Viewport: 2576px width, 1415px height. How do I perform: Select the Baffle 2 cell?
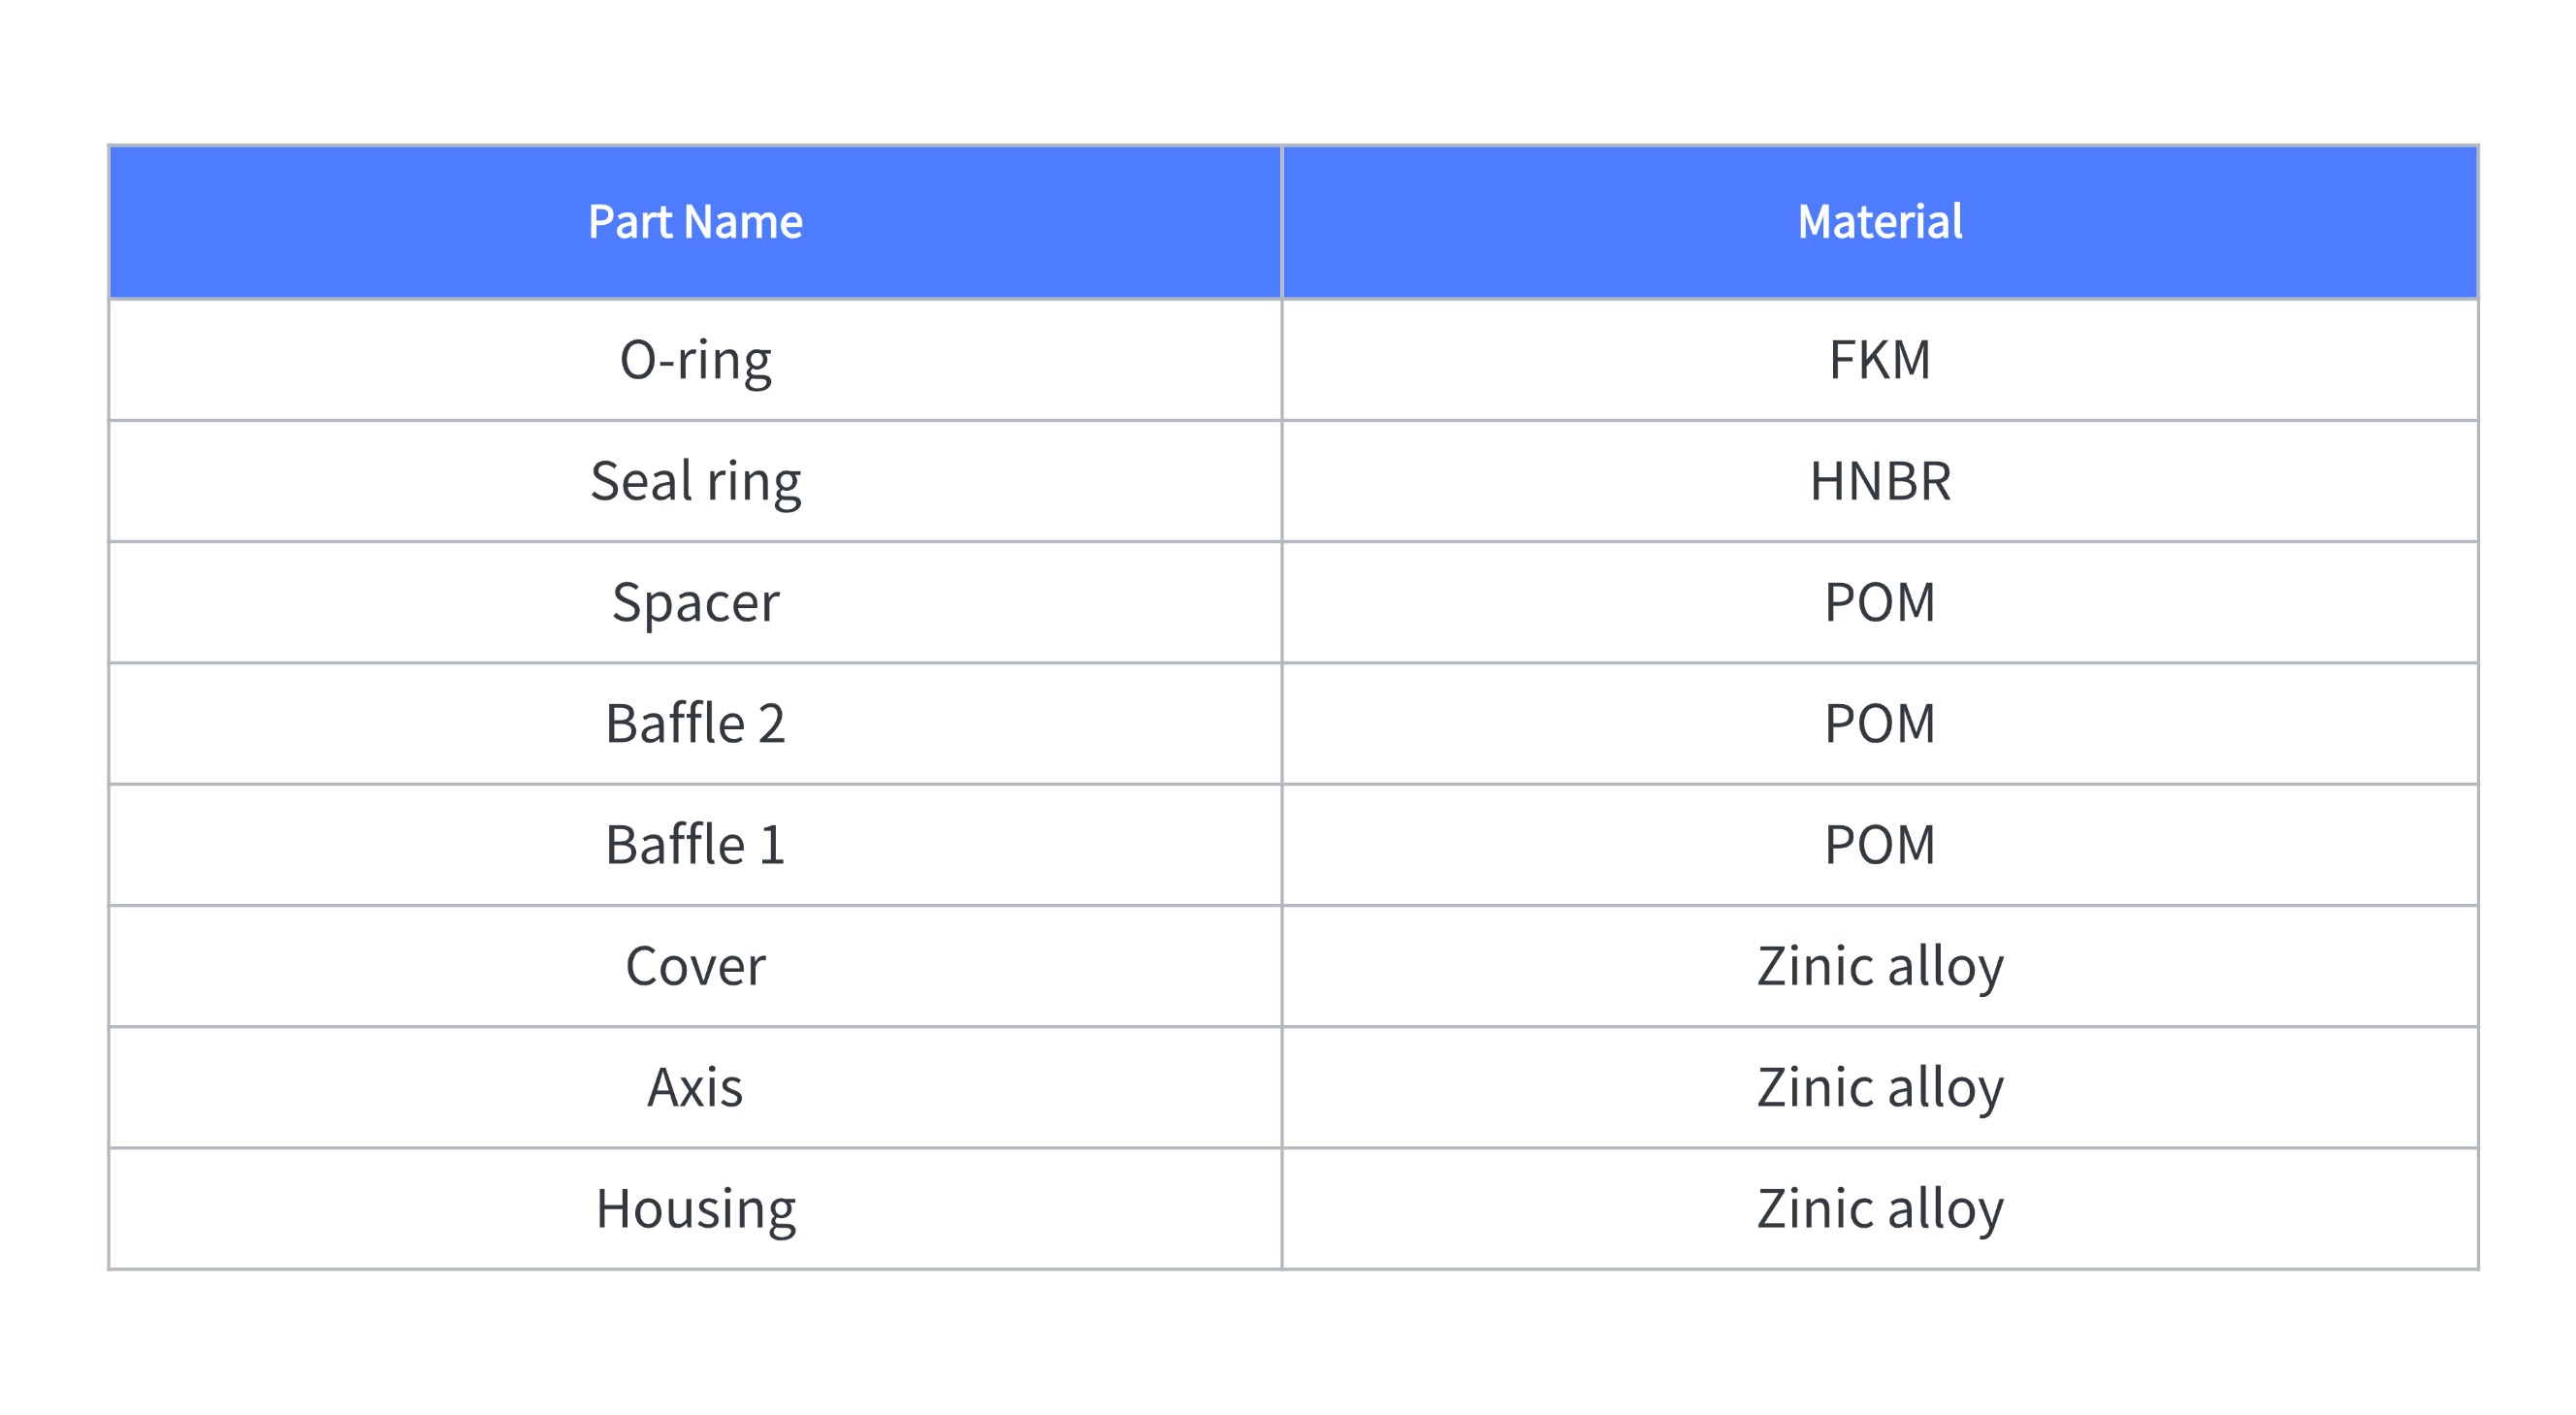tap(695, 723)
